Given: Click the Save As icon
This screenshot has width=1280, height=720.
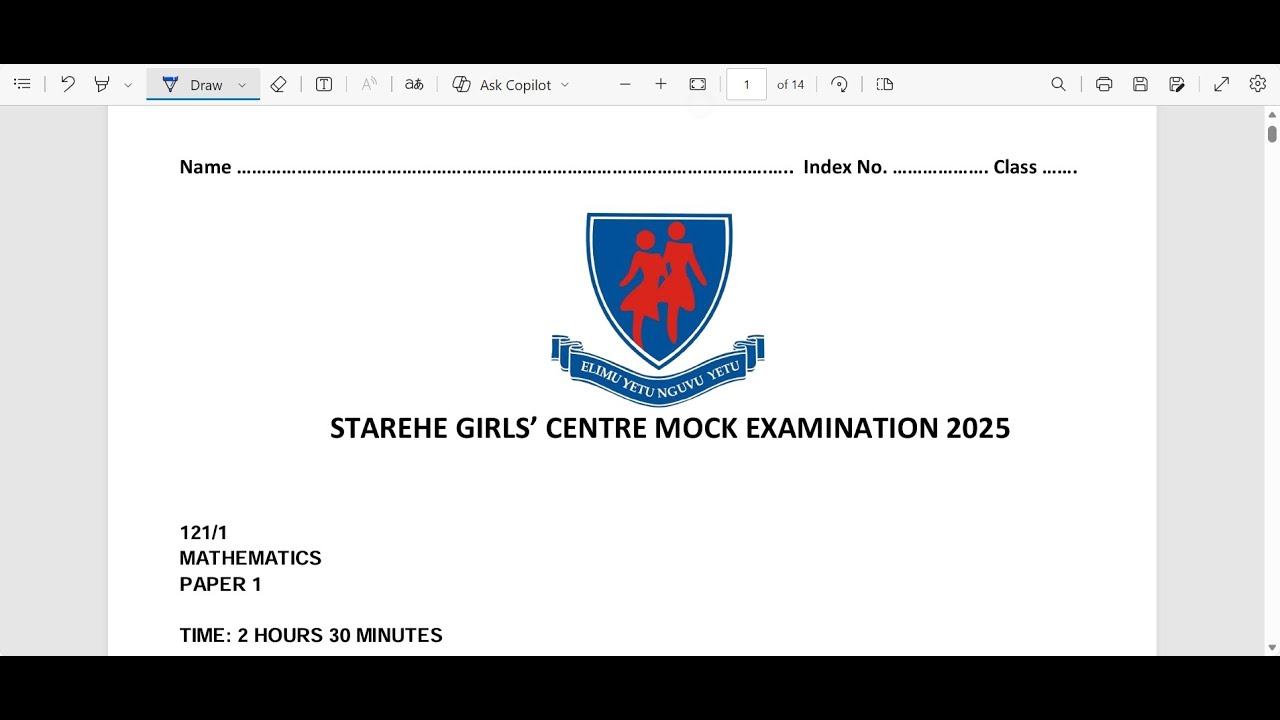Looking at the screenshot, I should tap(1177, 85).
